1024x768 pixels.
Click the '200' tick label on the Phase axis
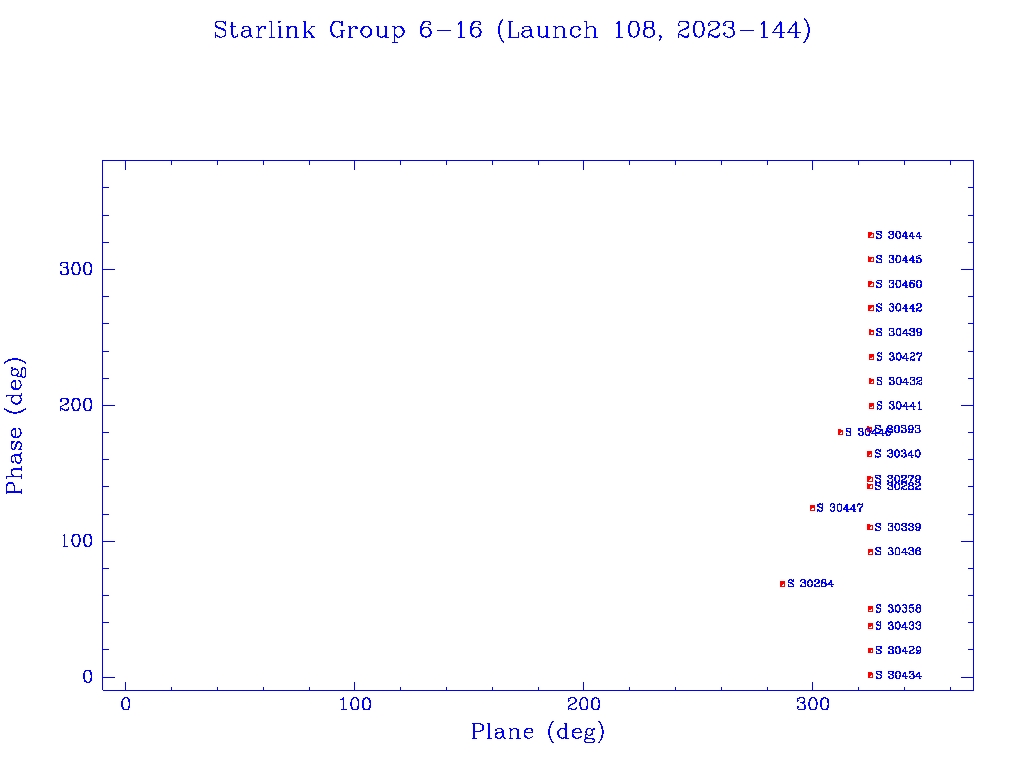[76, 405]
